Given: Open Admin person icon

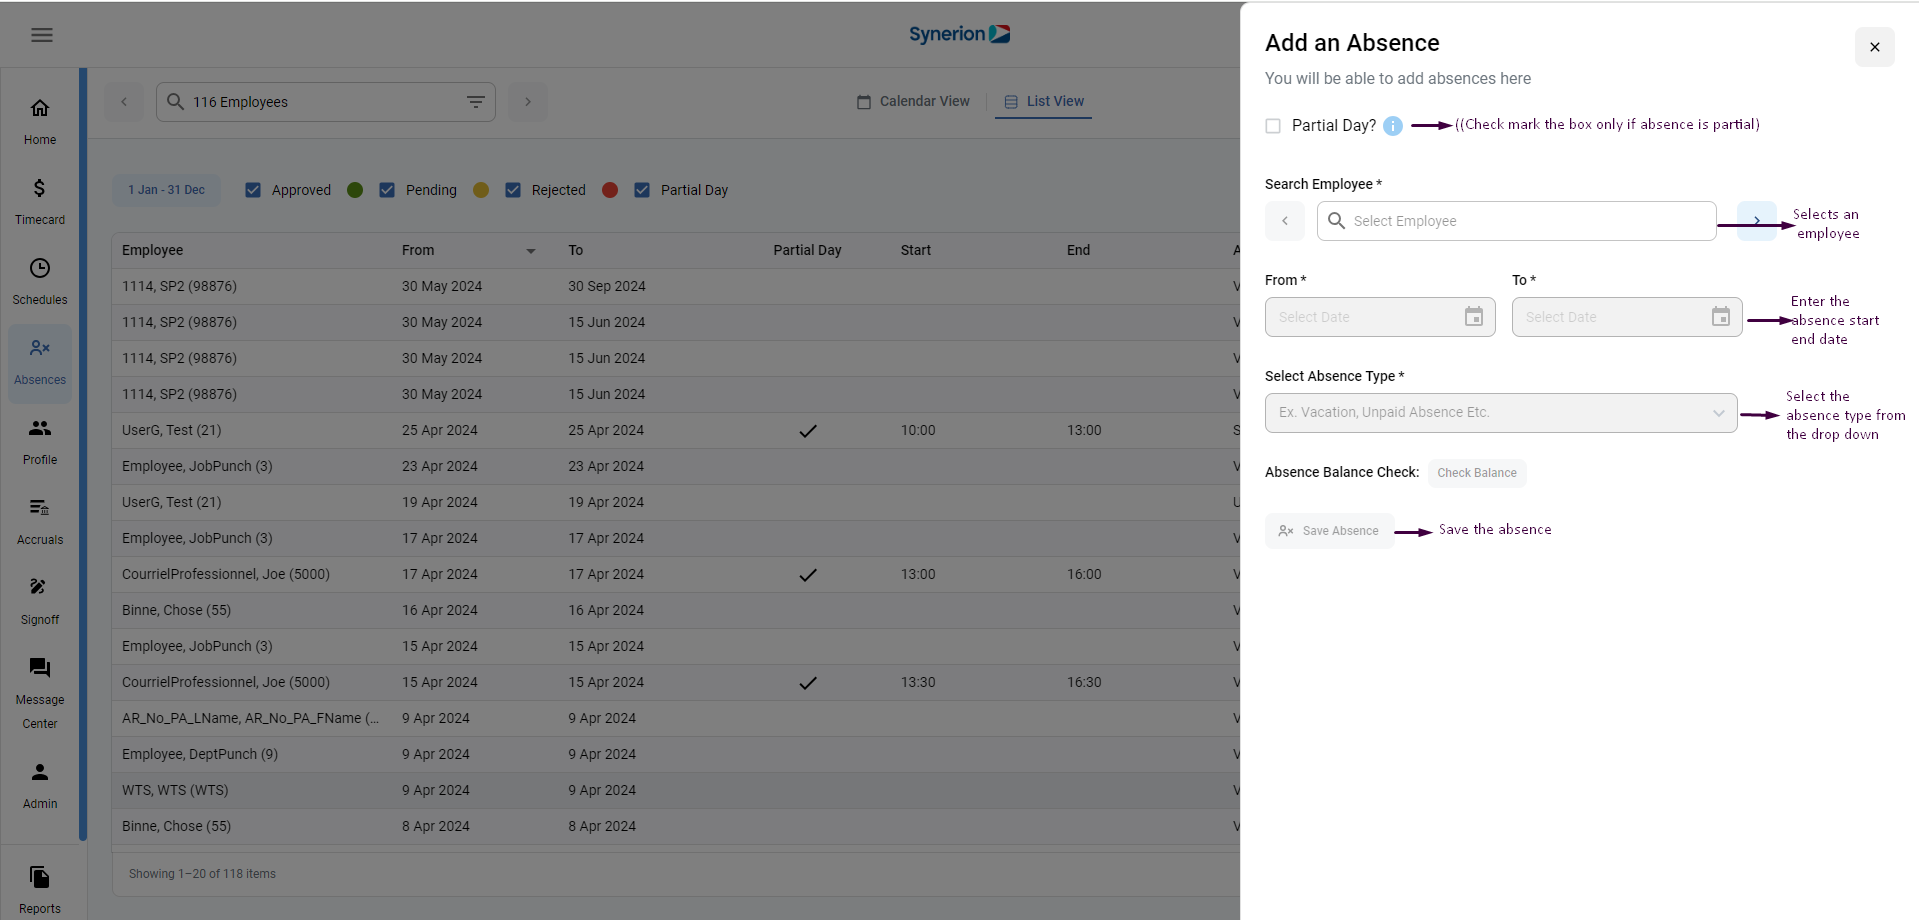Looking at the screenshot, I should [40, 772].
